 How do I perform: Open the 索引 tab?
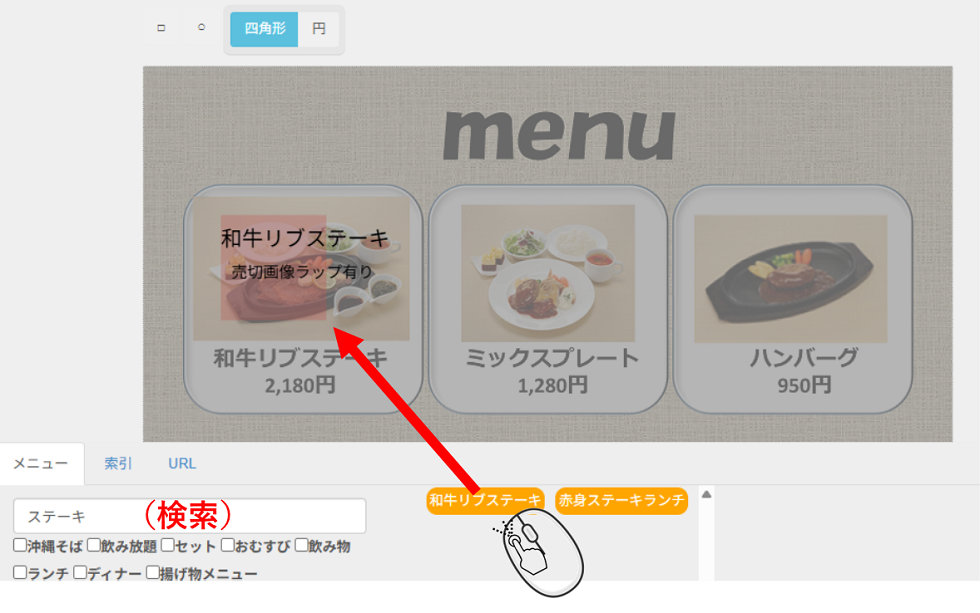pyautogui.click(x=118, y=464)
